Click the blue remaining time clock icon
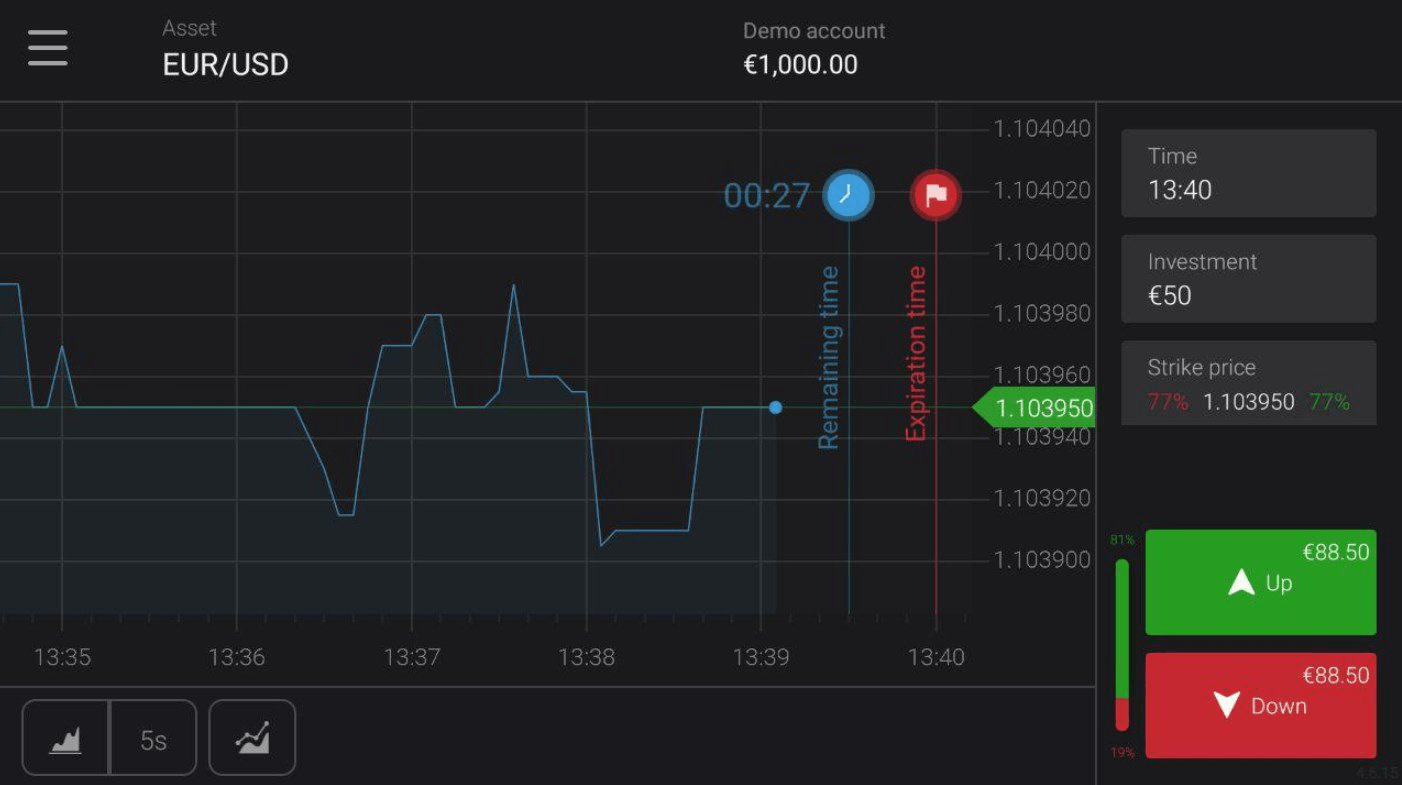 848,195
